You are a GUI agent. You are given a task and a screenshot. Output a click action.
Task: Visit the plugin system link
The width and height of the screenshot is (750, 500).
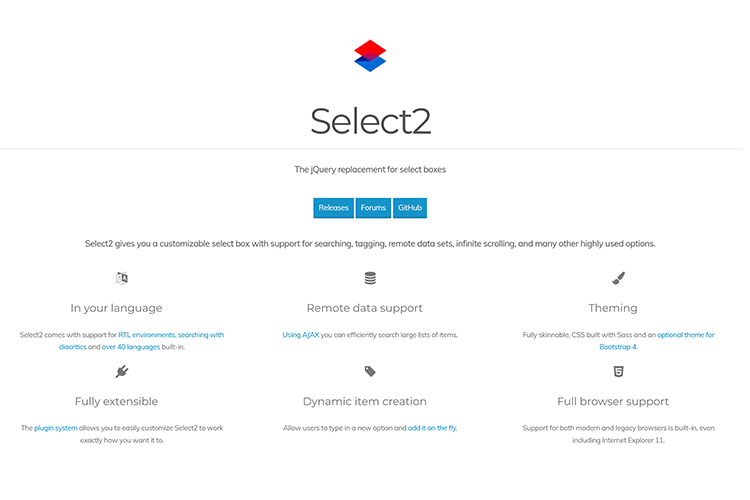click(x=56, y=427)
